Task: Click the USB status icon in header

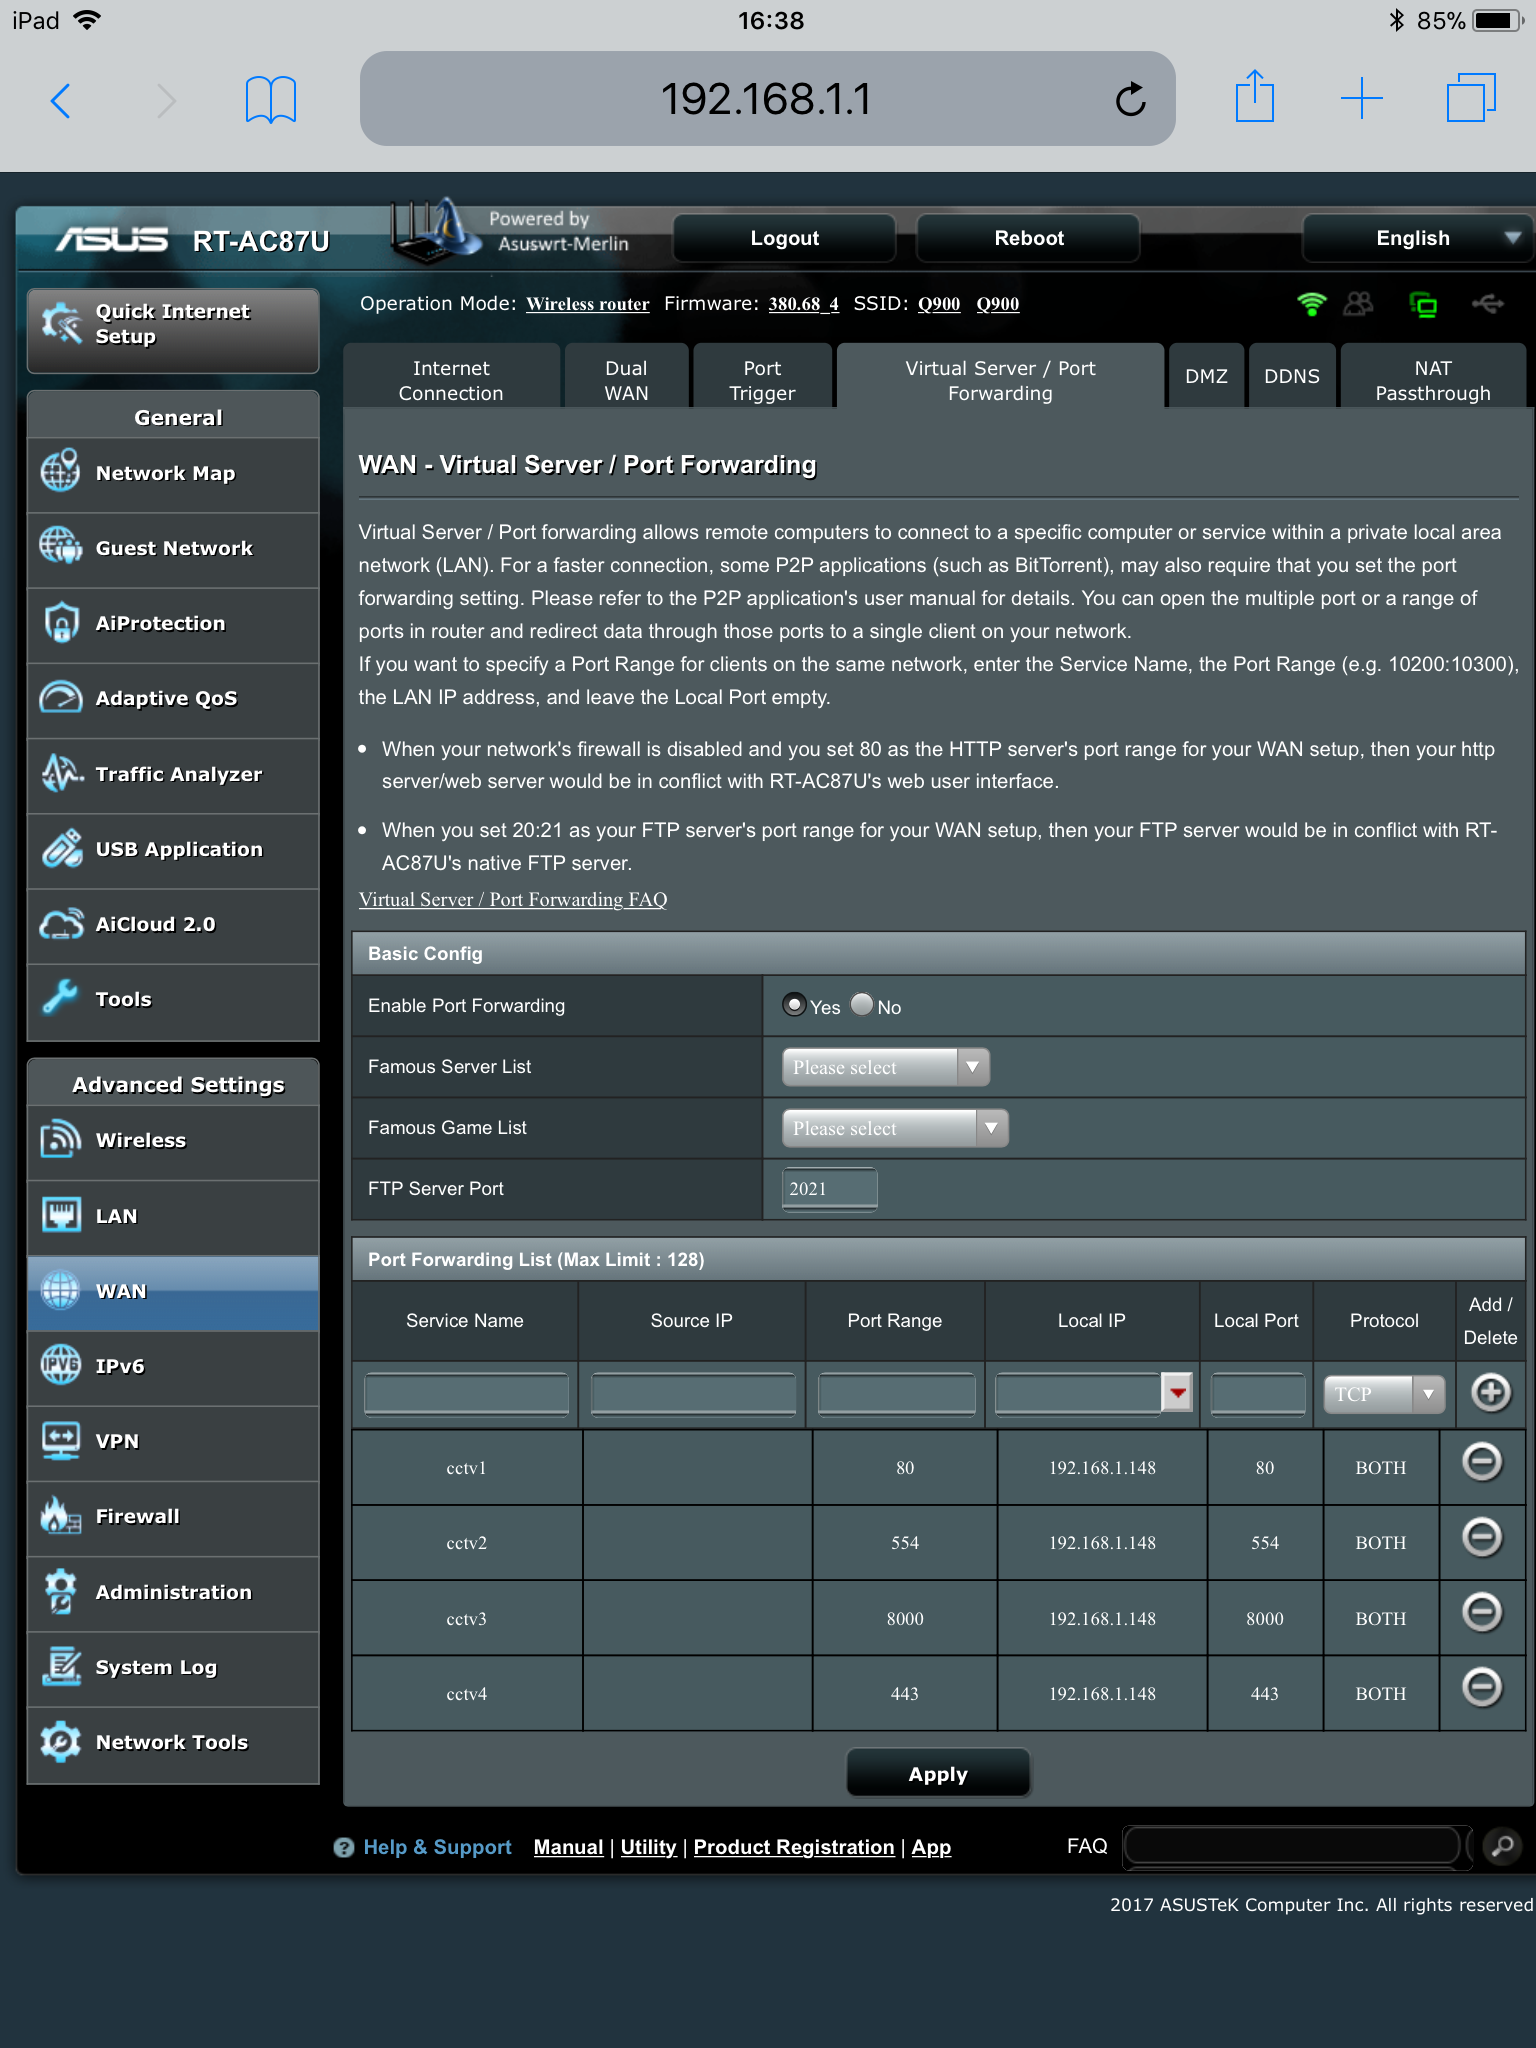Action: [1487, 304]
